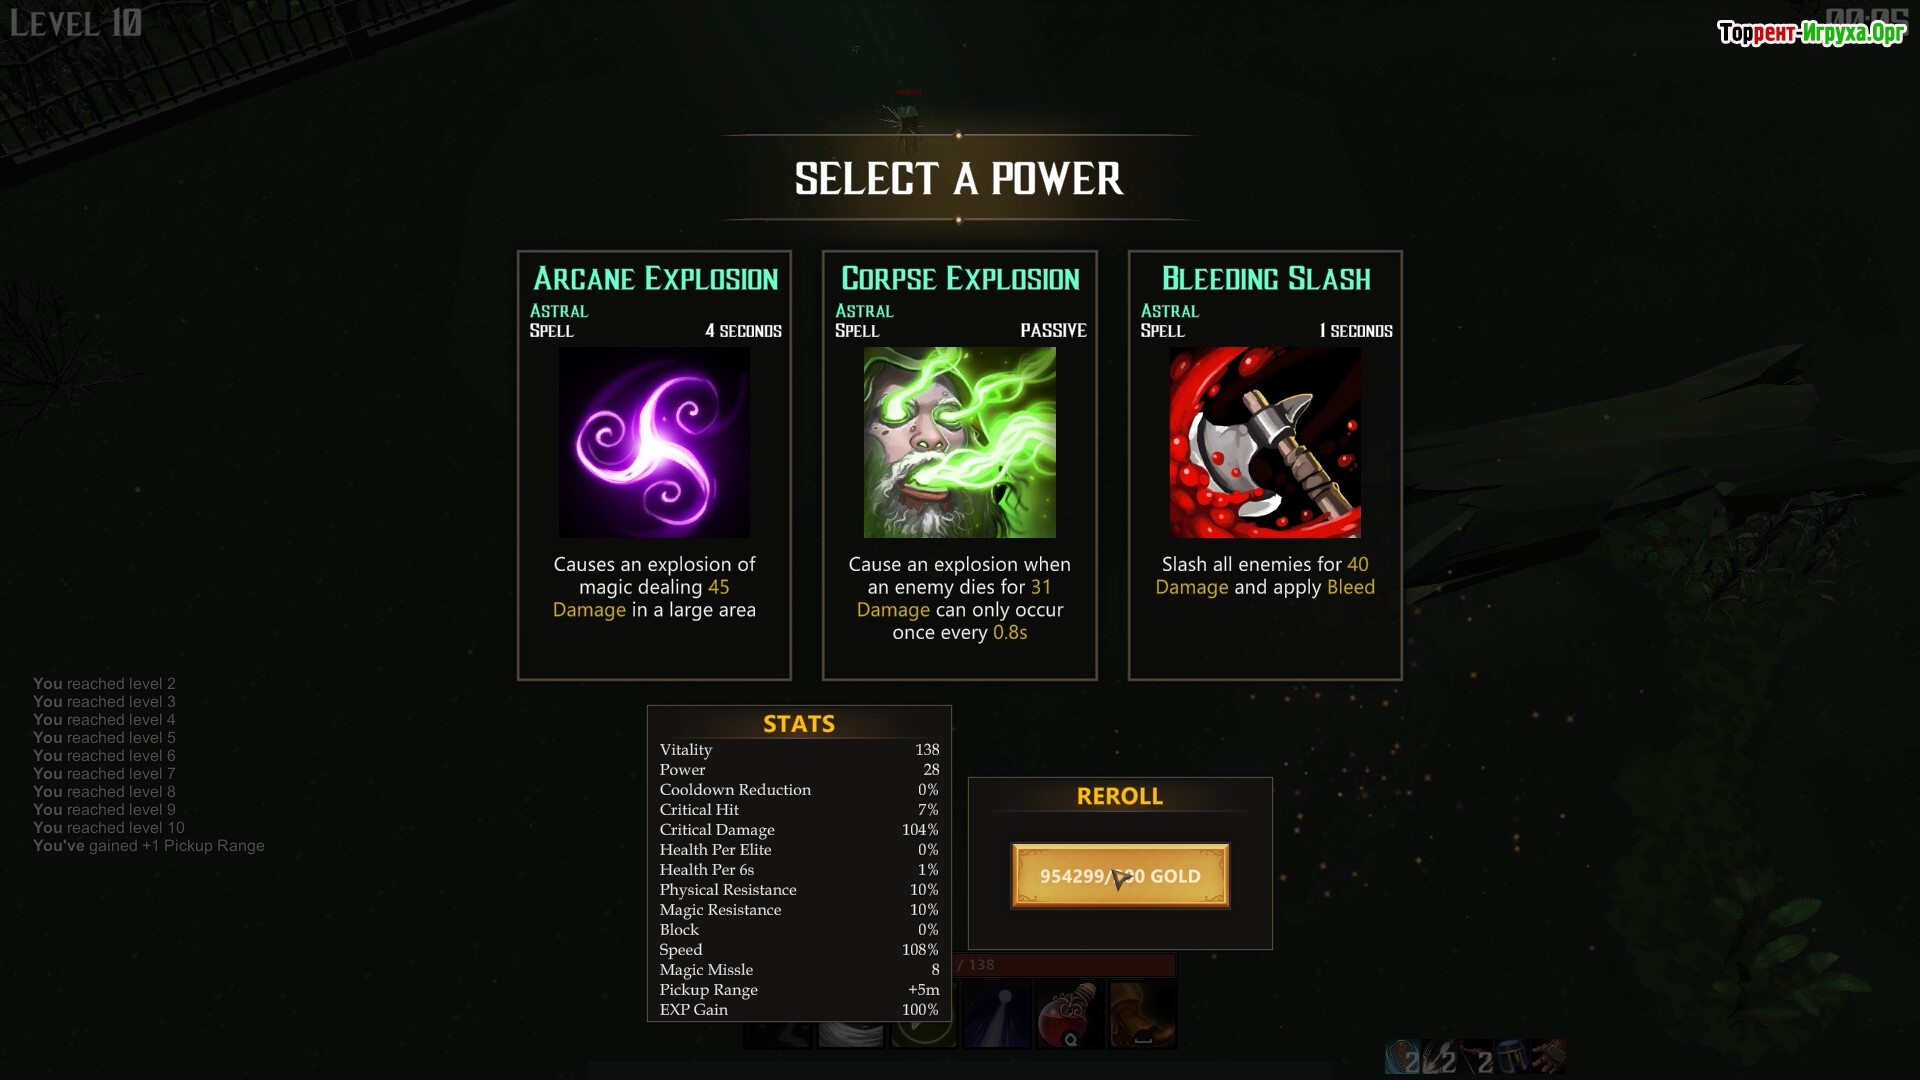Image resolution: width=1920 pixels, height=1080 pixels.
Task: Select the Arcane Explosion purple swirl icon
Action: [x=654, y=442]
